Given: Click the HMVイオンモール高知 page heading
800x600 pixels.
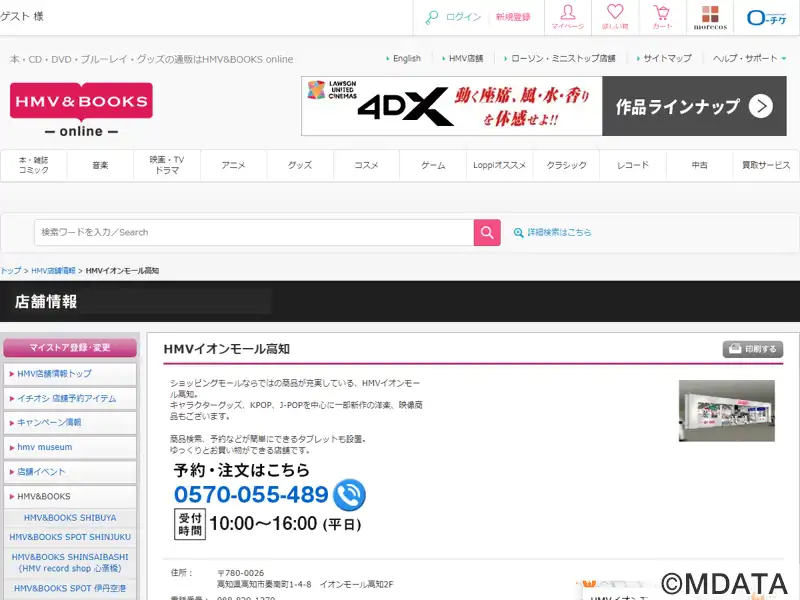Looking at the screenshot, I should click(x=227, y=349).
